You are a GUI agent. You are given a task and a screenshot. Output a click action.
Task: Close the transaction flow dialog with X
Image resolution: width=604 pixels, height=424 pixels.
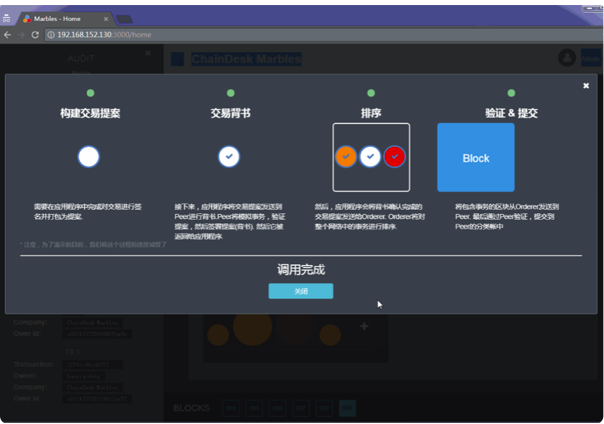tap(586, 86)
